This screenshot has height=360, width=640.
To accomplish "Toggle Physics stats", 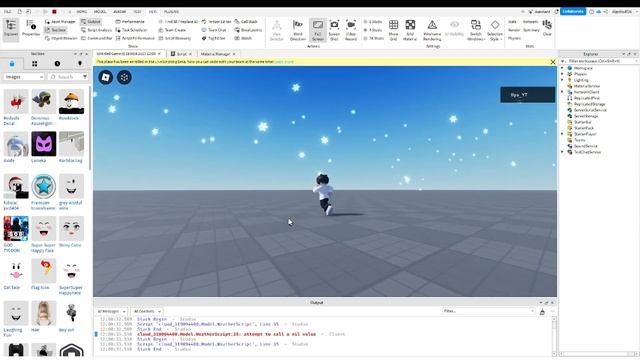I will [x=514, y=38].
